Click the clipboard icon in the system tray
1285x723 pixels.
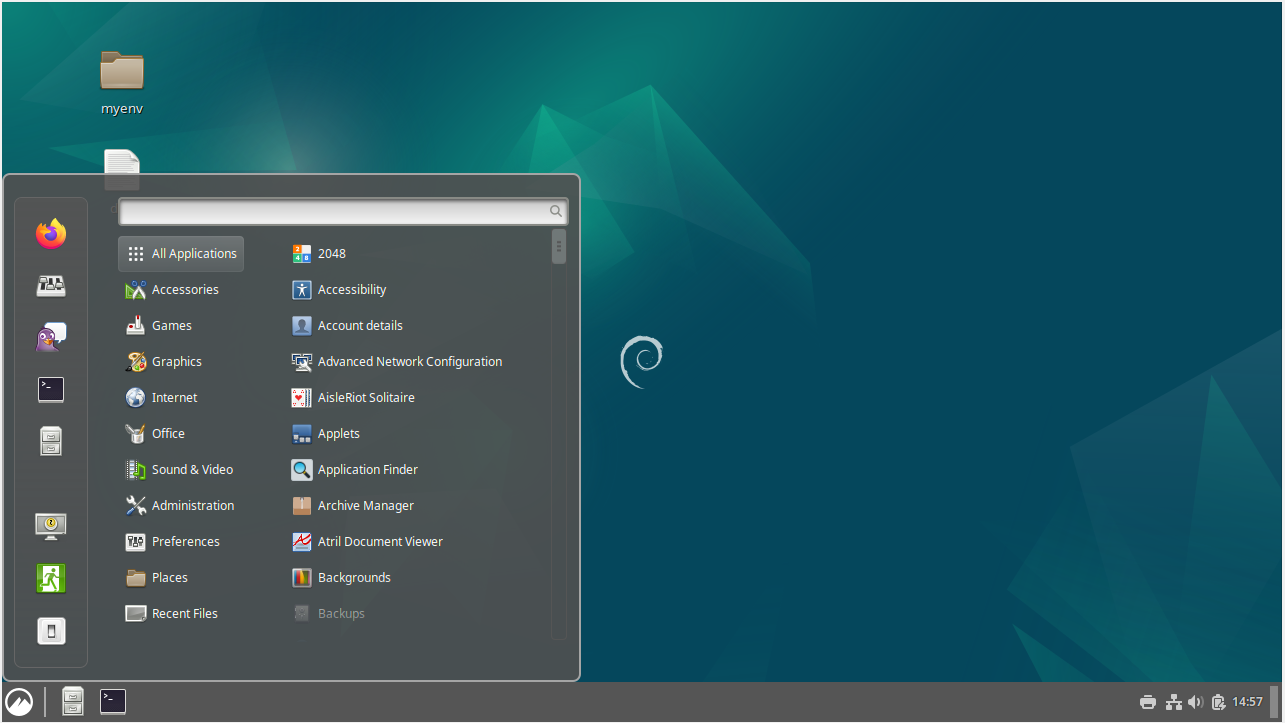(1219, 701)
